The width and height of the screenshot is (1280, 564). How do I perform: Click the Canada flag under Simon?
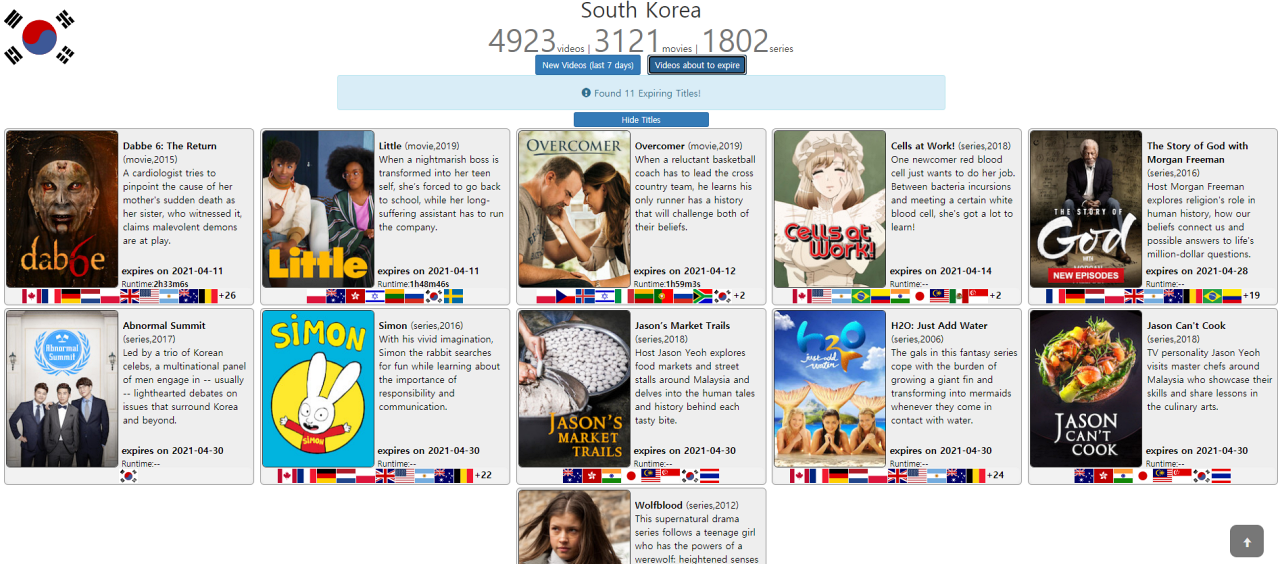(287, 476)
